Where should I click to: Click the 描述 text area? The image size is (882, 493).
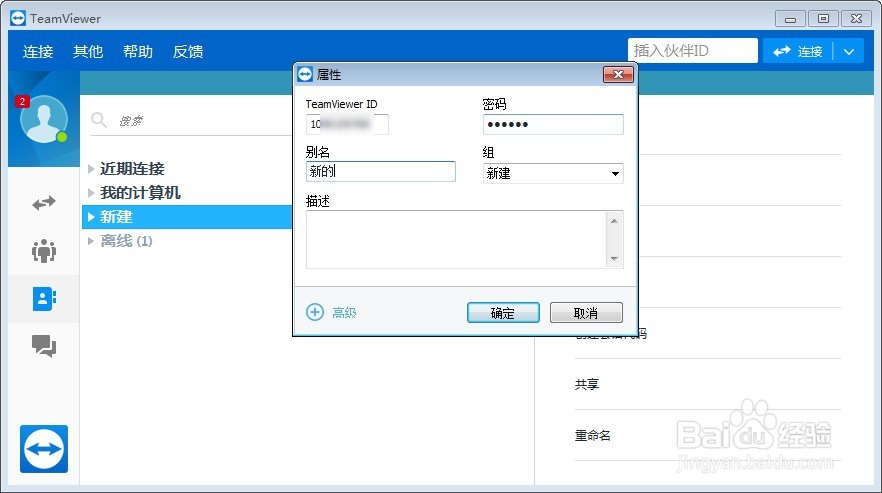[x=456, y=239]
